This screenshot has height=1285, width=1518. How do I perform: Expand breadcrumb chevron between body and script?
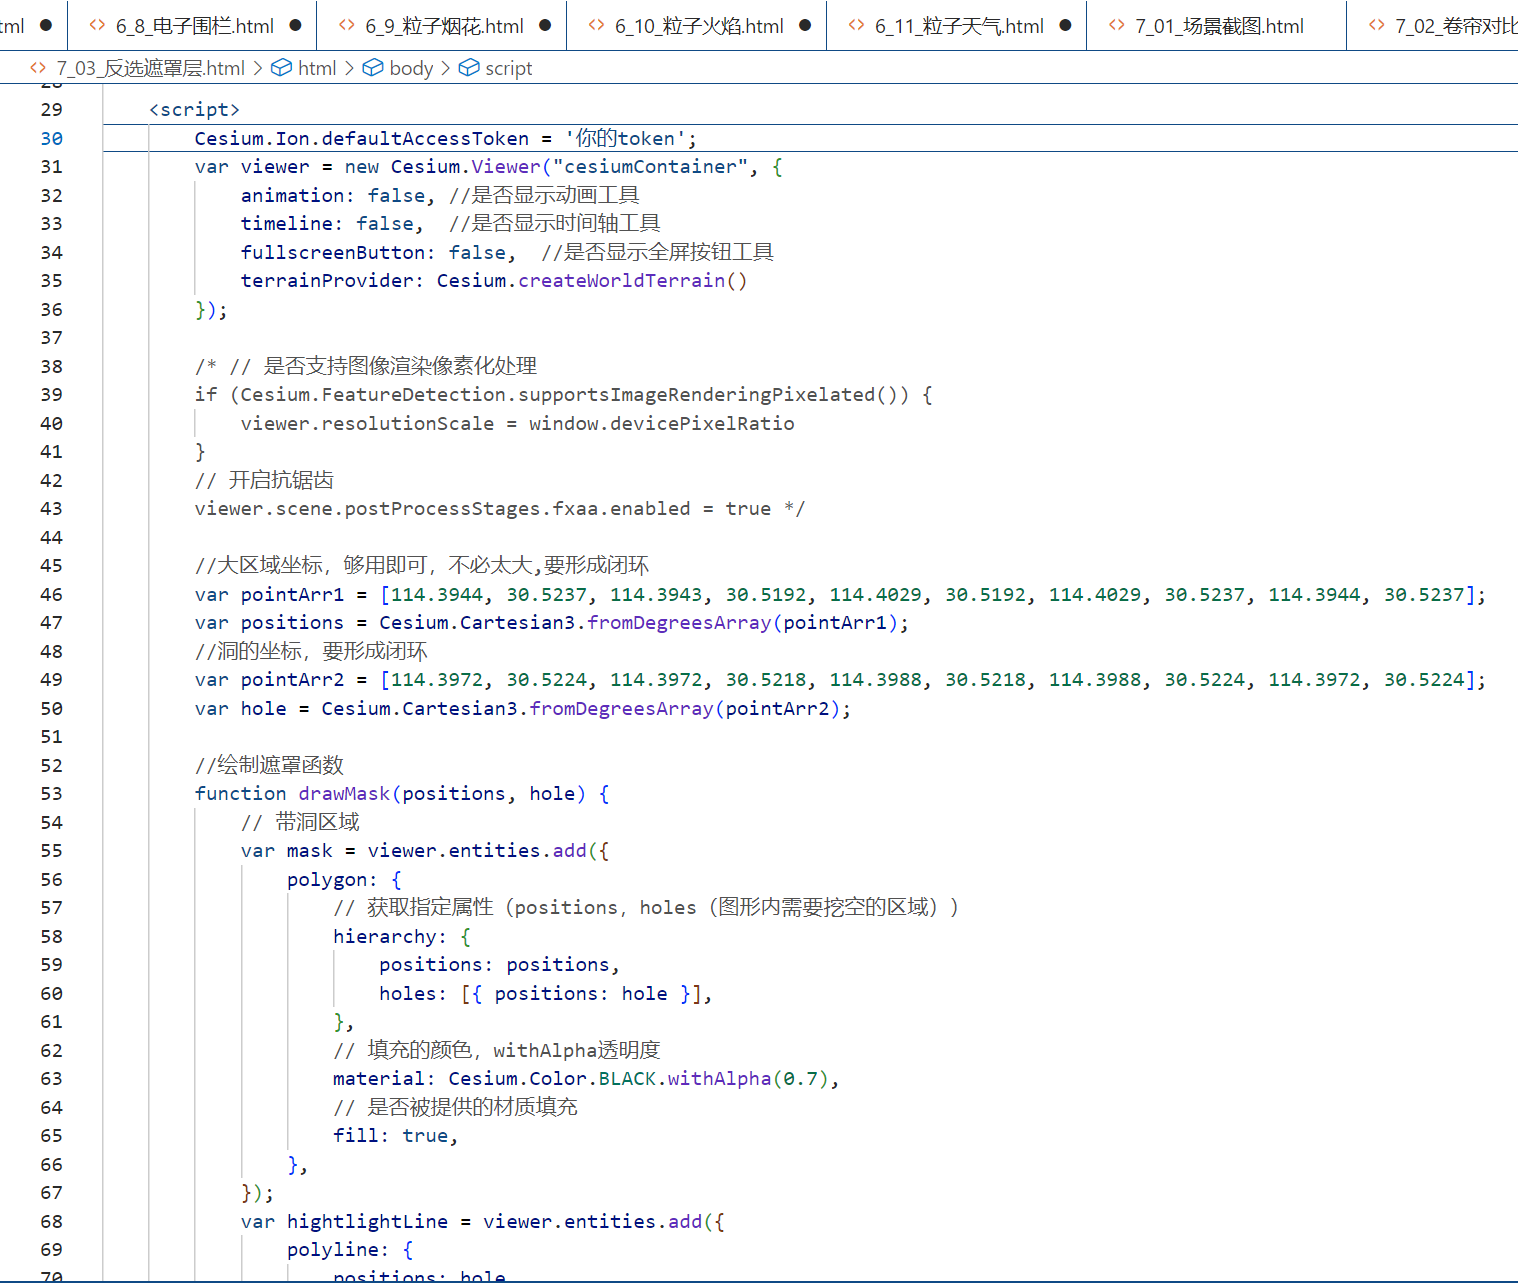446,68
